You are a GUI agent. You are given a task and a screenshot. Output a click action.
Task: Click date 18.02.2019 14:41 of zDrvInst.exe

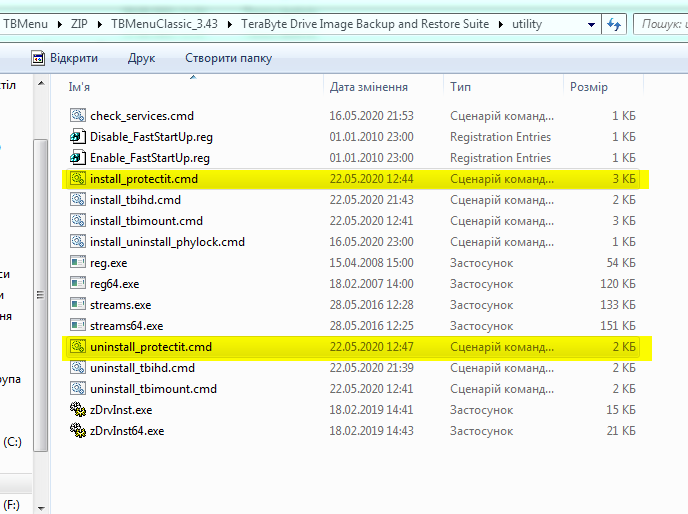click(371, 410)
